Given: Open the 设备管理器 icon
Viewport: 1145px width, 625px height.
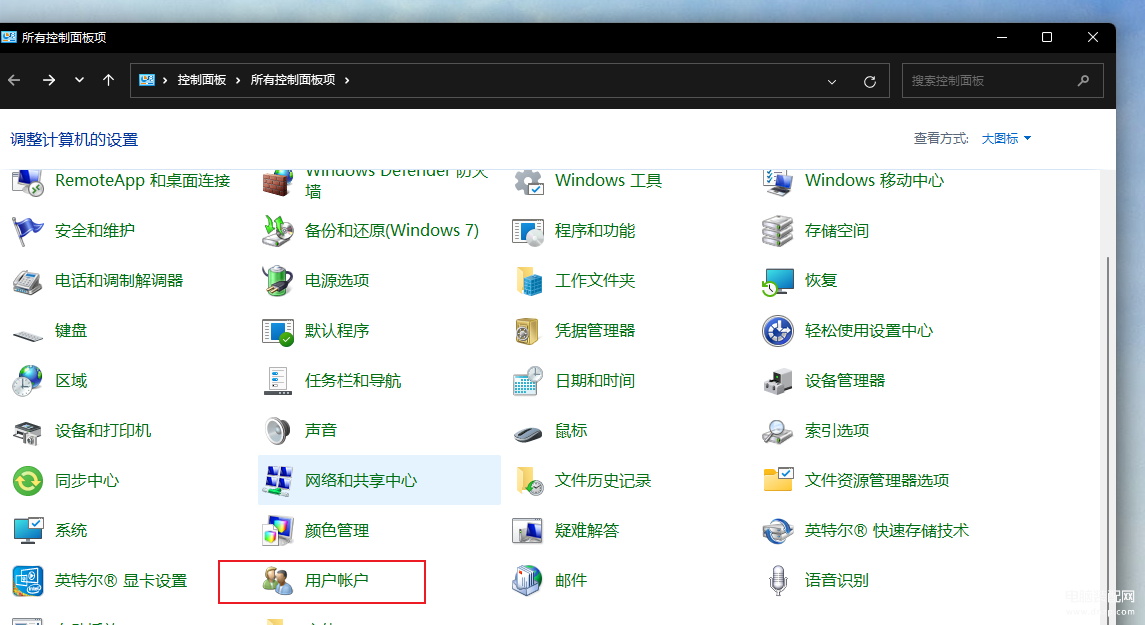Looking at the screenshot, I should point(777,380).
